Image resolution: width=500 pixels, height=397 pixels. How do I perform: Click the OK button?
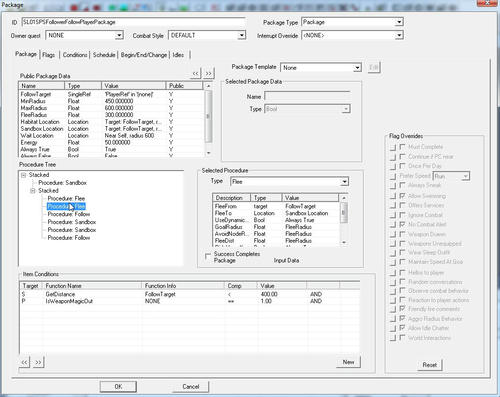coord(118,387)
